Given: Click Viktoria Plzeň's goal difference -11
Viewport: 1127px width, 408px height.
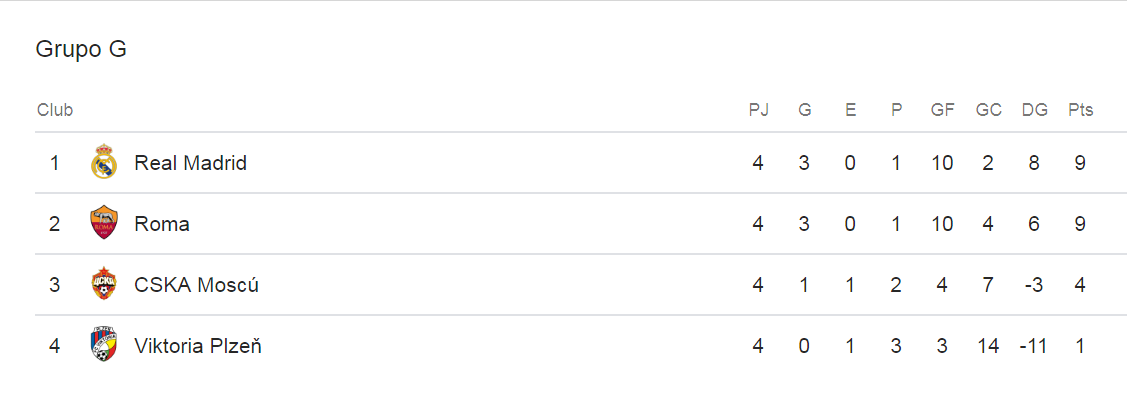Looking at the screenshot, I should click(x=1034, y=346).
